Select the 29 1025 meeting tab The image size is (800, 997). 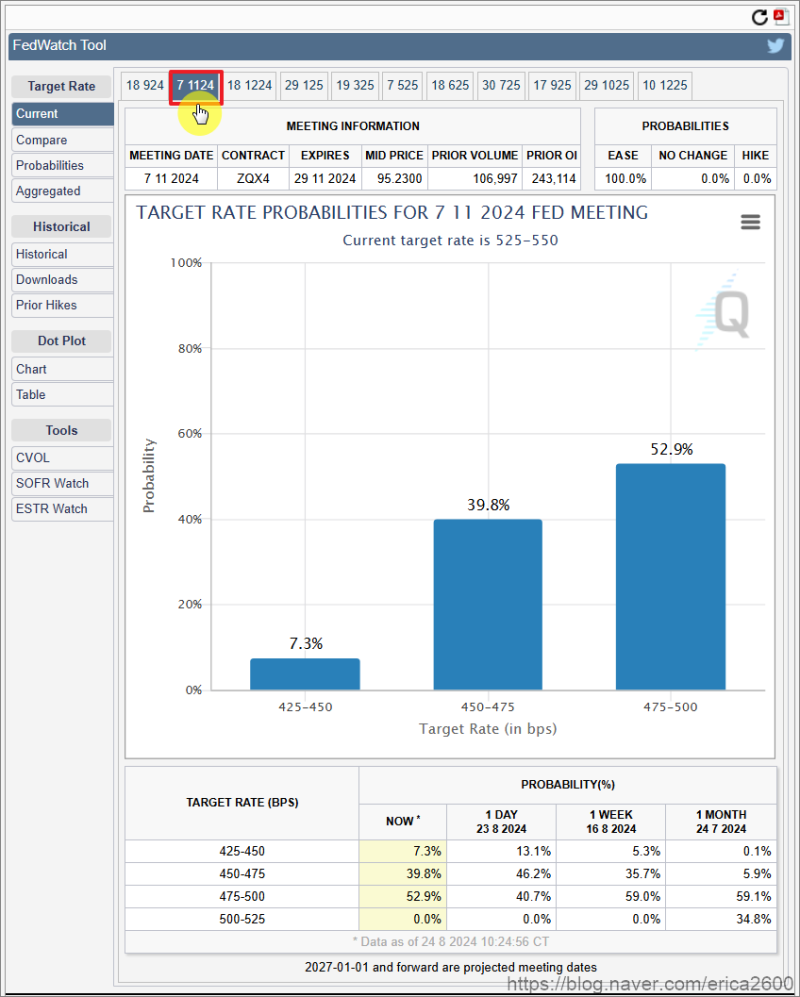(x=607, y=85)
